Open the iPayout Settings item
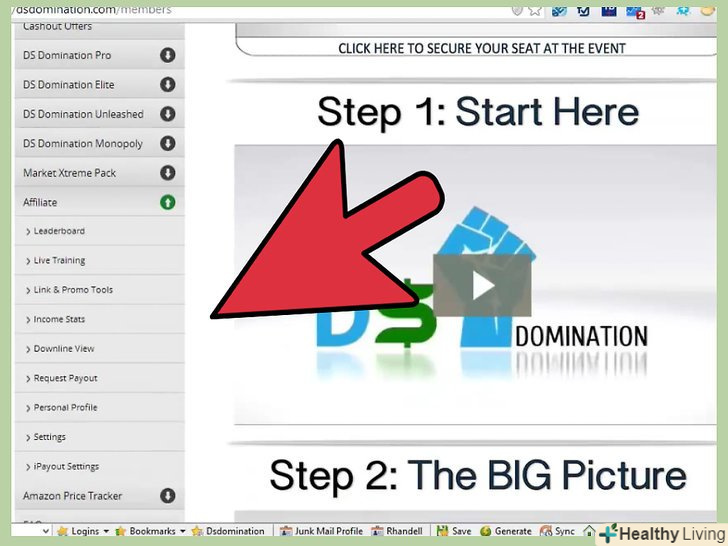The height and width of the screenshot is (546, 728). tap(99, 466)
